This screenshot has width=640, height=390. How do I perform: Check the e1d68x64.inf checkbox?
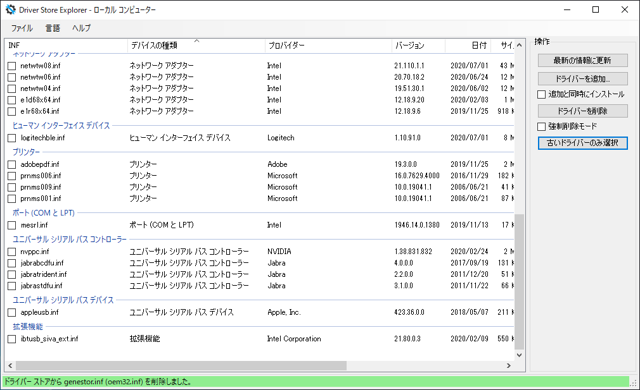coord(12,100)
